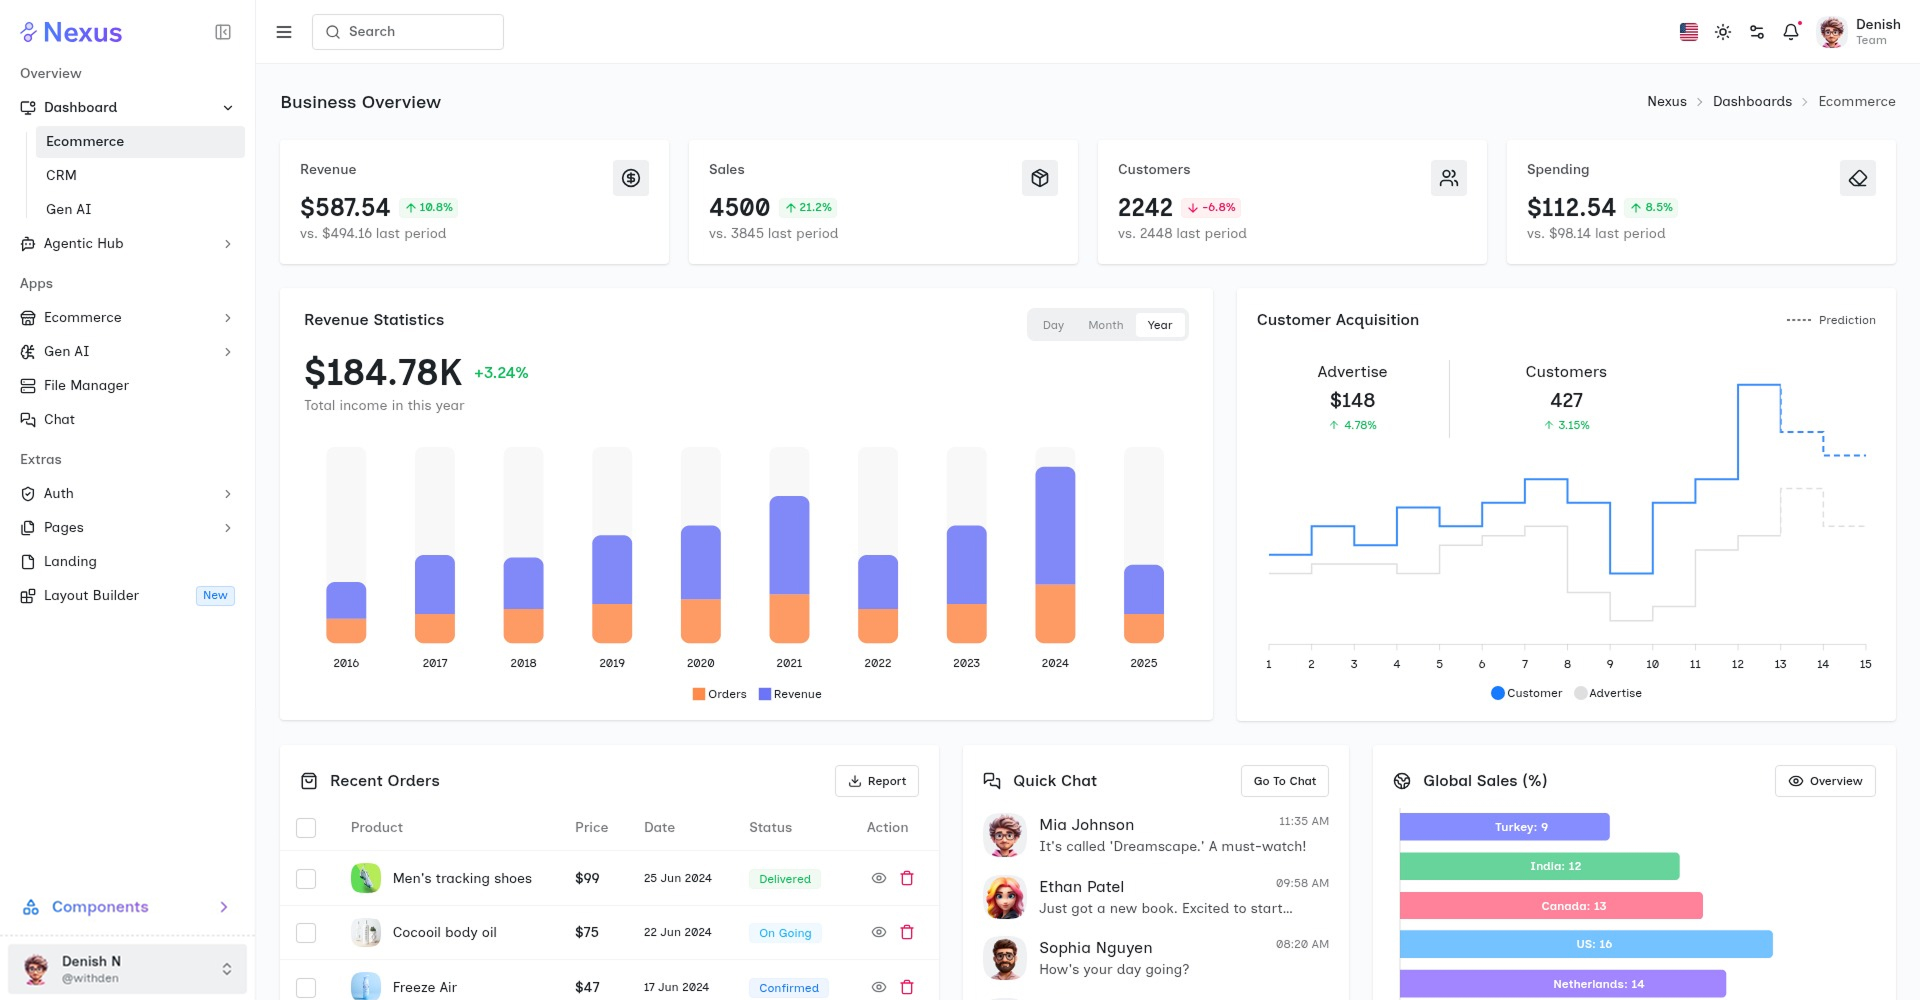The image size is (1920, 1000).
Task: Go to Dashboards in the breadcrumb trail
Action: [x=1752, y=101]
